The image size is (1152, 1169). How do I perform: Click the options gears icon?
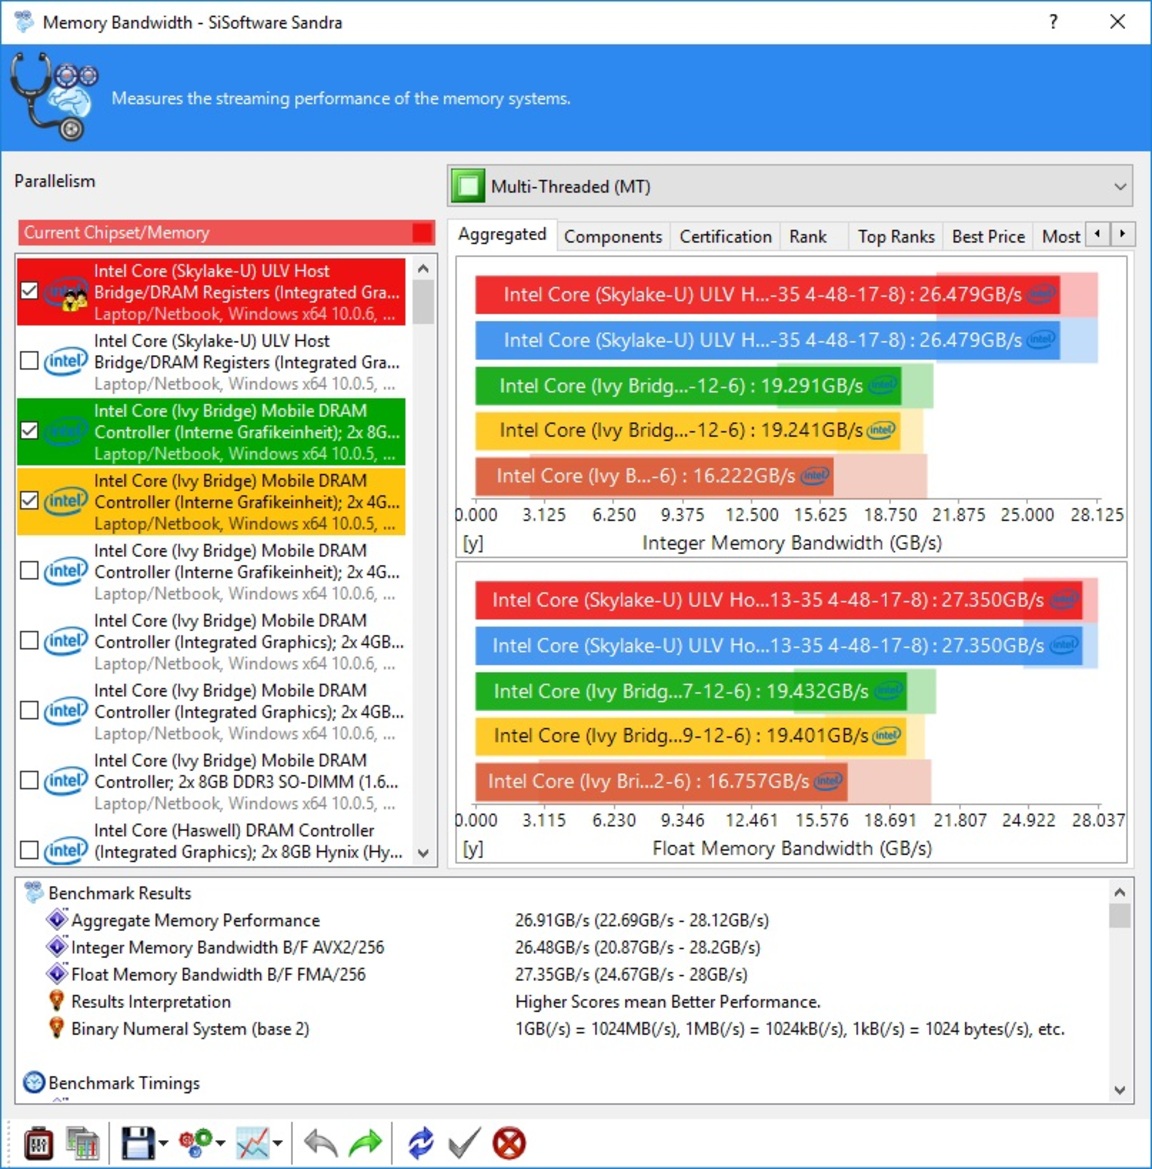coord(195,1143)
